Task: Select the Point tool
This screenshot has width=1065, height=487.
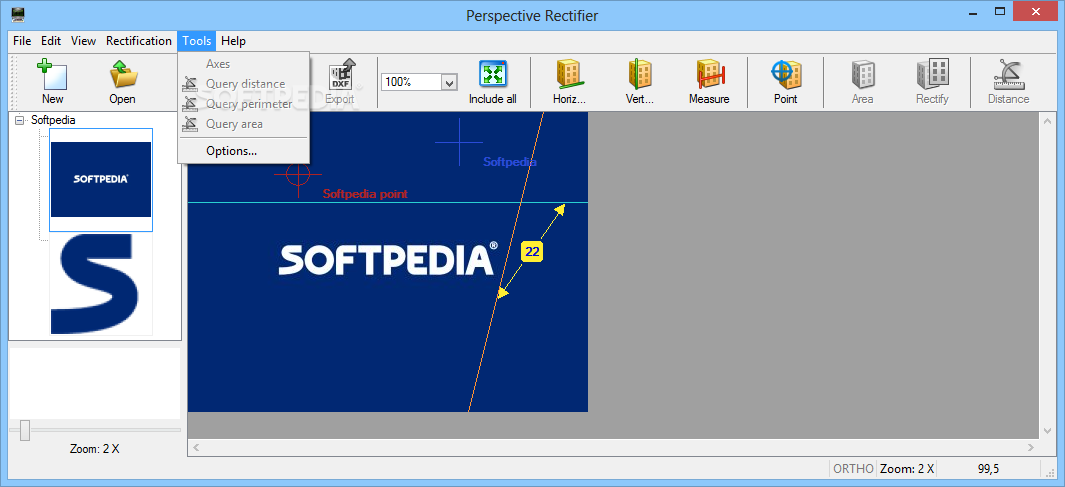Action: click(x=786, y=73)
